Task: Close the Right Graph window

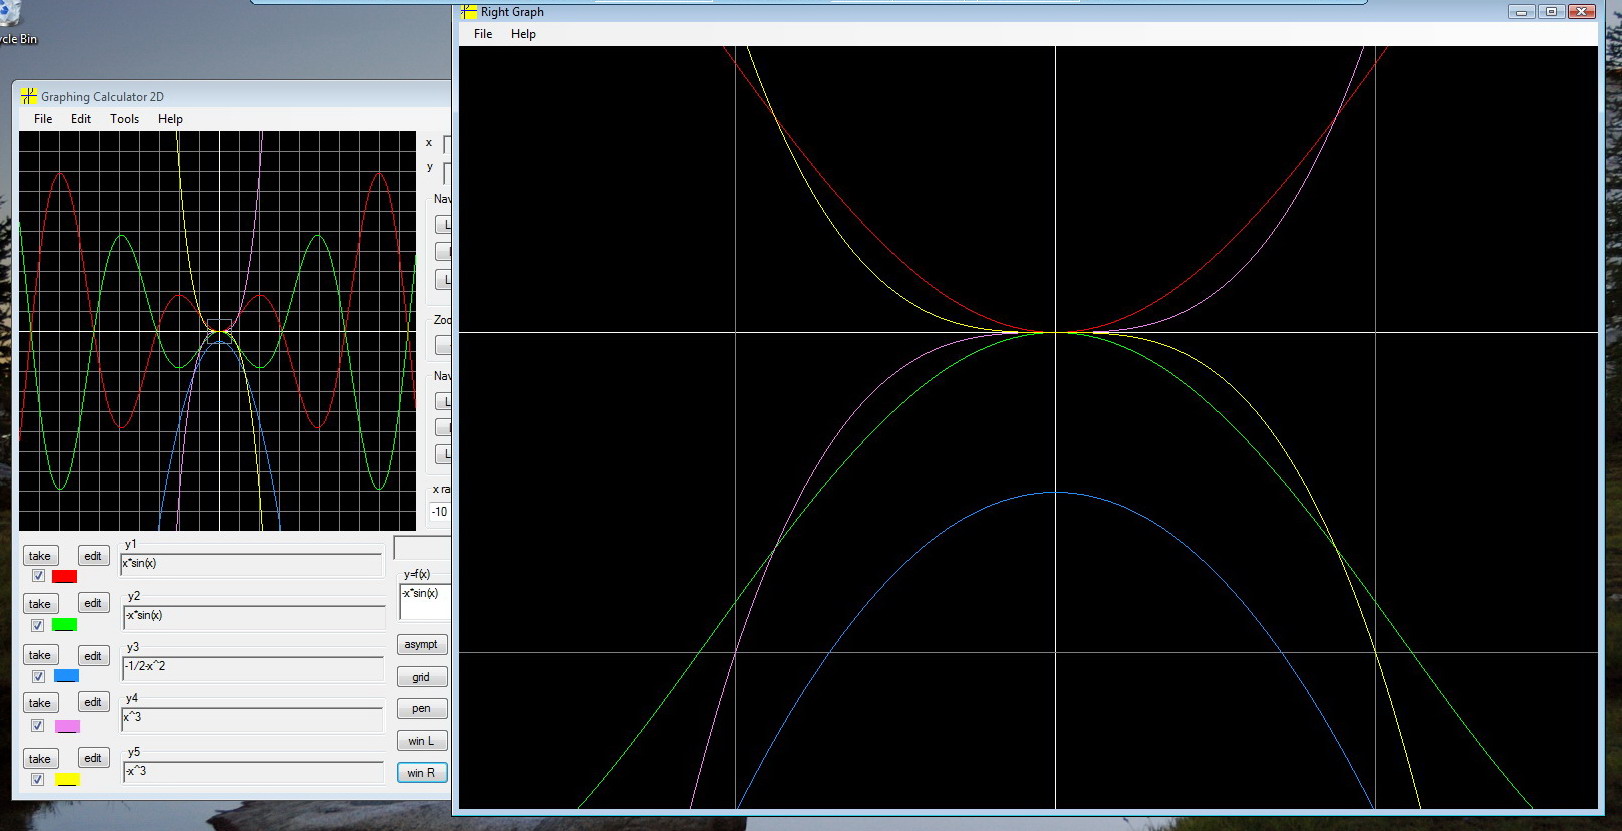Action: pos(1582,12)
